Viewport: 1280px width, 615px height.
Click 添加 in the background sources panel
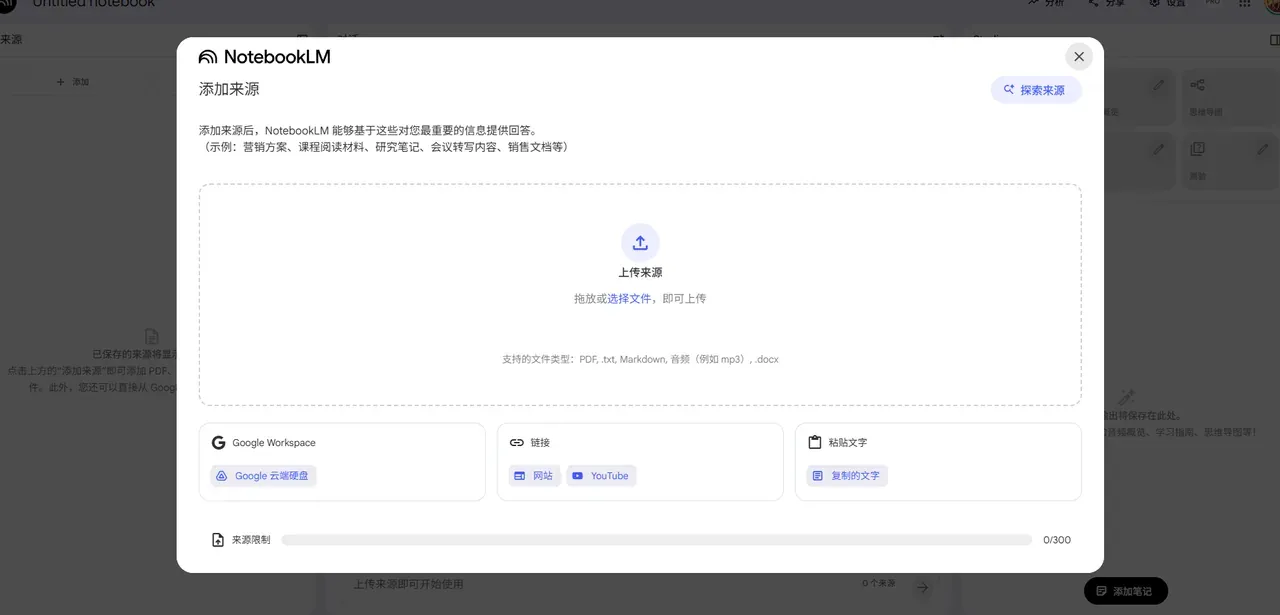pos(73,82)
